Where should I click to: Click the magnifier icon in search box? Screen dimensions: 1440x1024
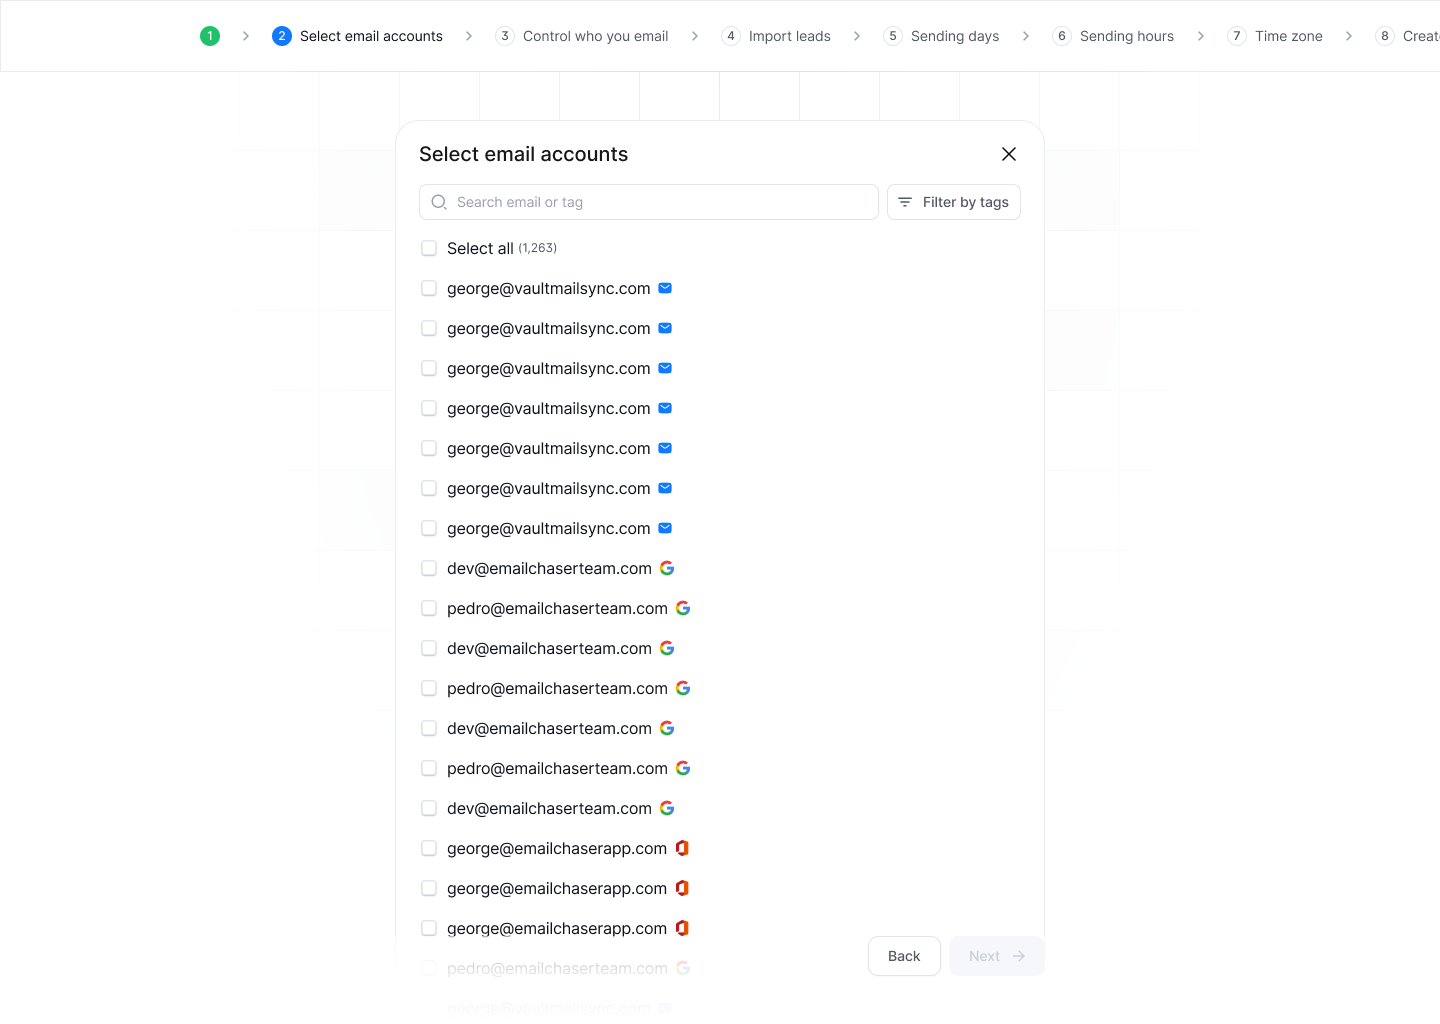point(439,202)
